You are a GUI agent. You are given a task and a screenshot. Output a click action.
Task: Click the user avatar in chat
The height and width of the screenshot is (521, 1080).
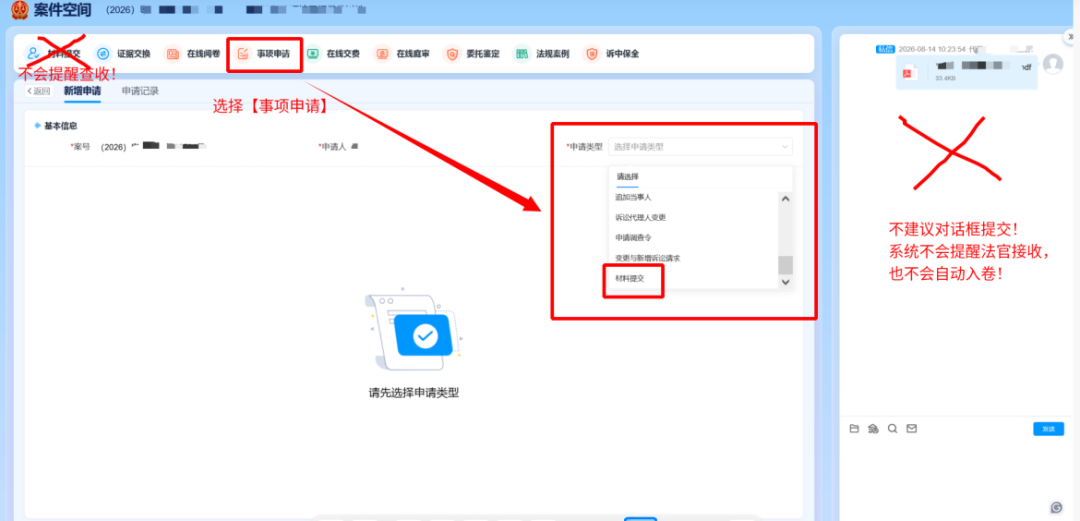tap(1052, 64)
